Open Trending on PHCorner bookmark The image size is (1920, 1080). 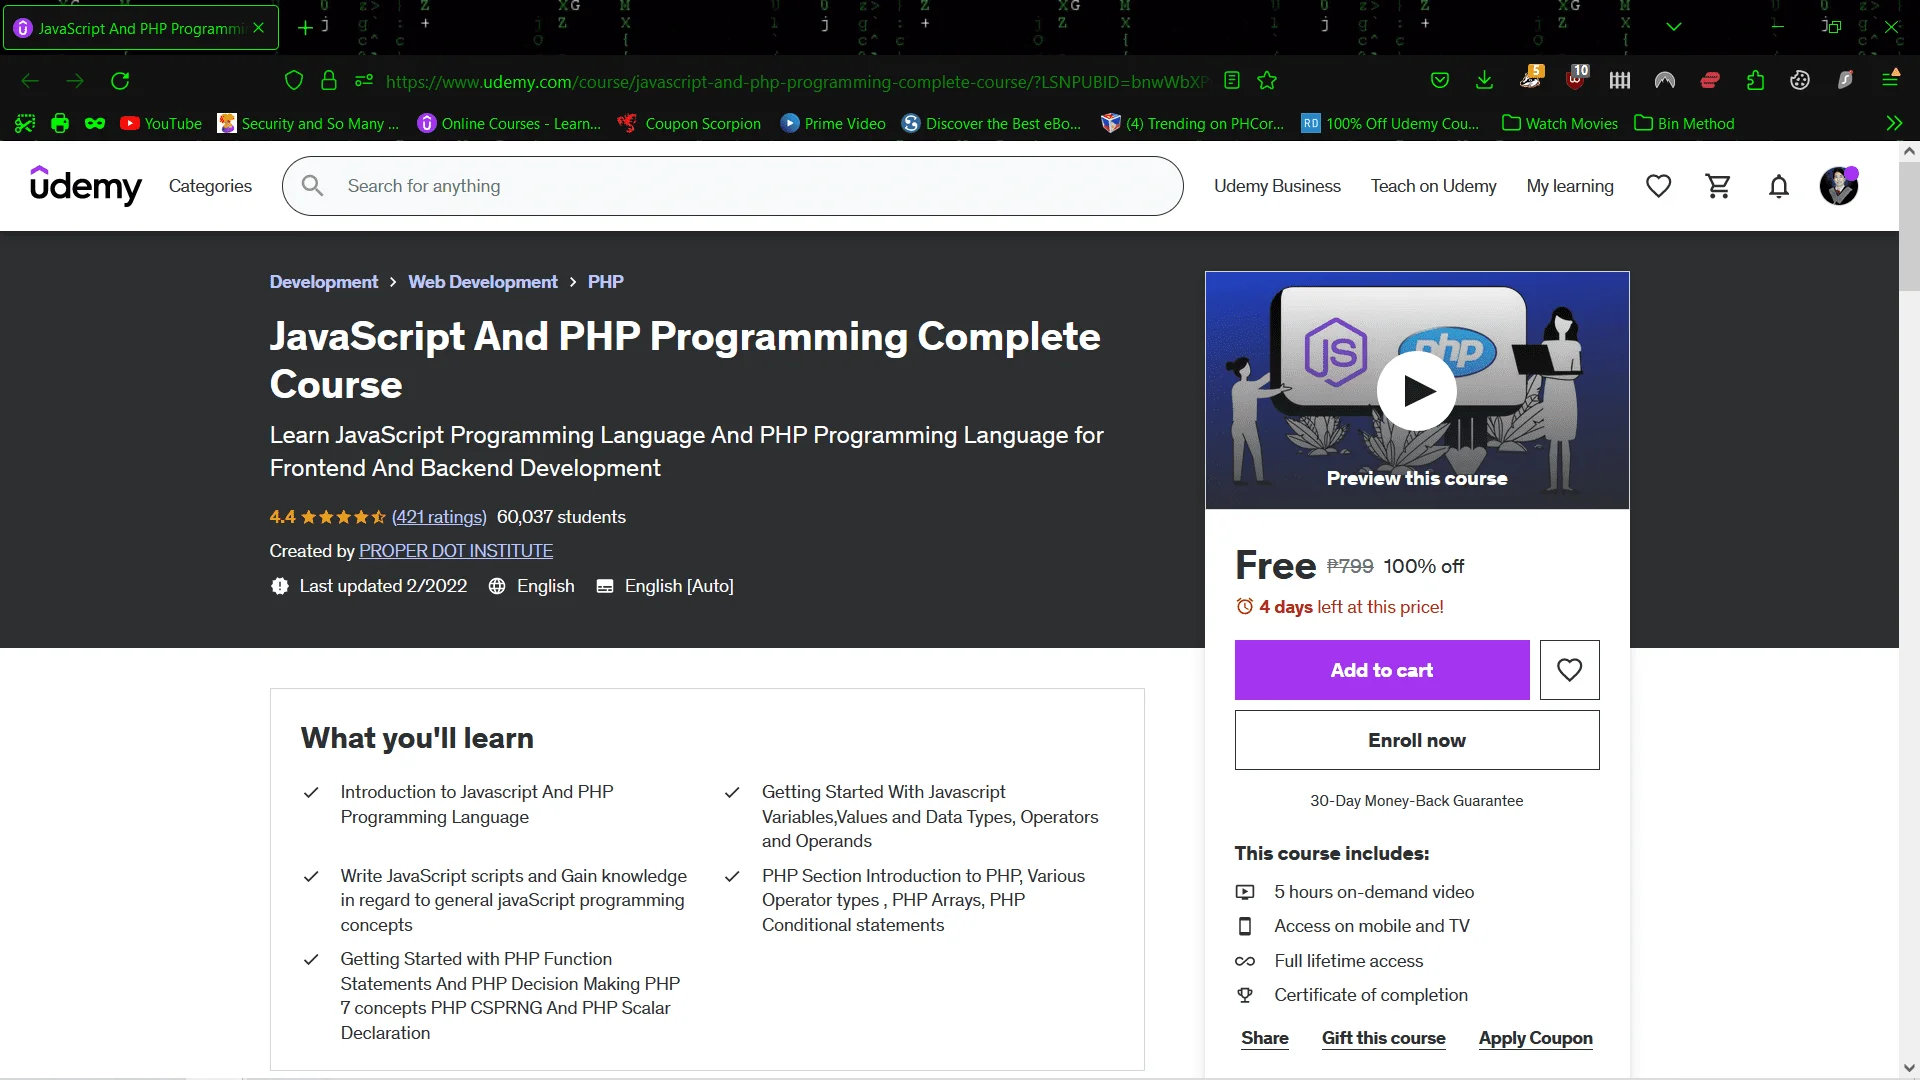[x=1192, y=123]
